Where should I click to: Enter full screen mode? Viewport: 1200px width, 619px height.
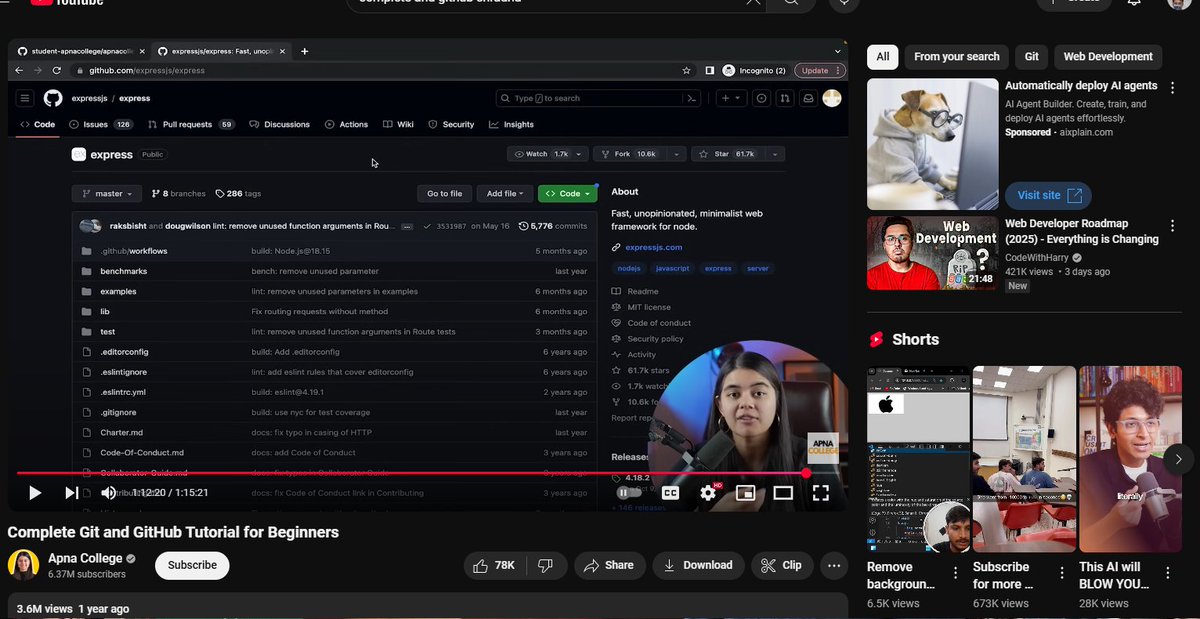(x=821, y=492)
